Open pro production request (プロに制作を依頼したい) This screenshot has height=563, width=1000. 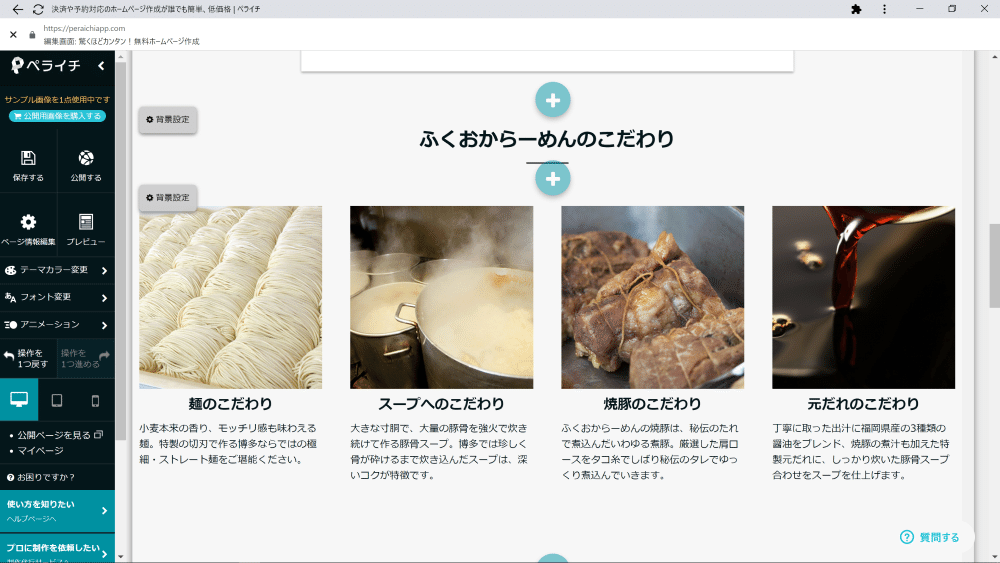coord(57,550)
